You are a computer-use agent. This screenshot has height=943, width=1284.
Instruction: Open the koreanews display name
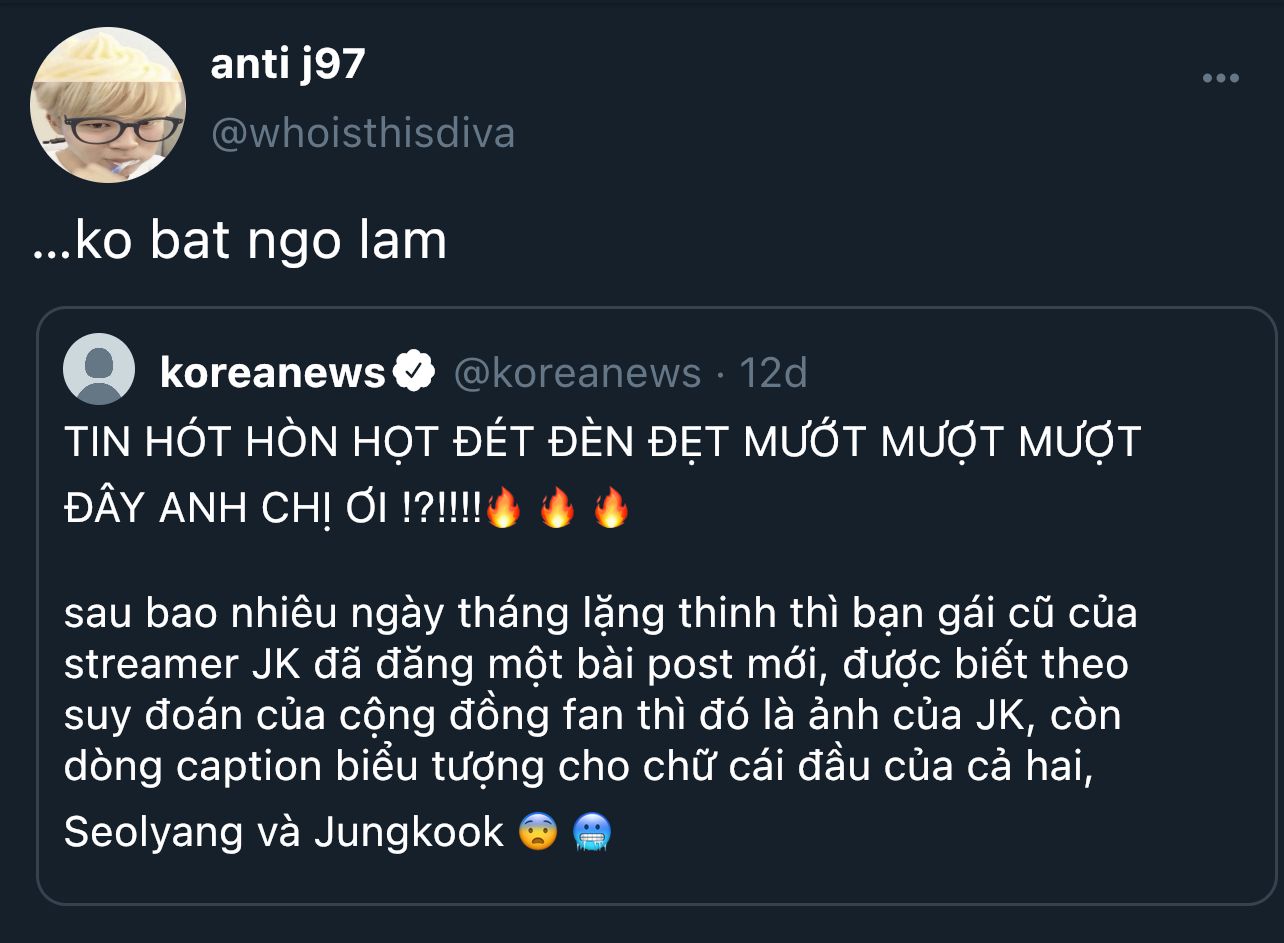point(272,373)
